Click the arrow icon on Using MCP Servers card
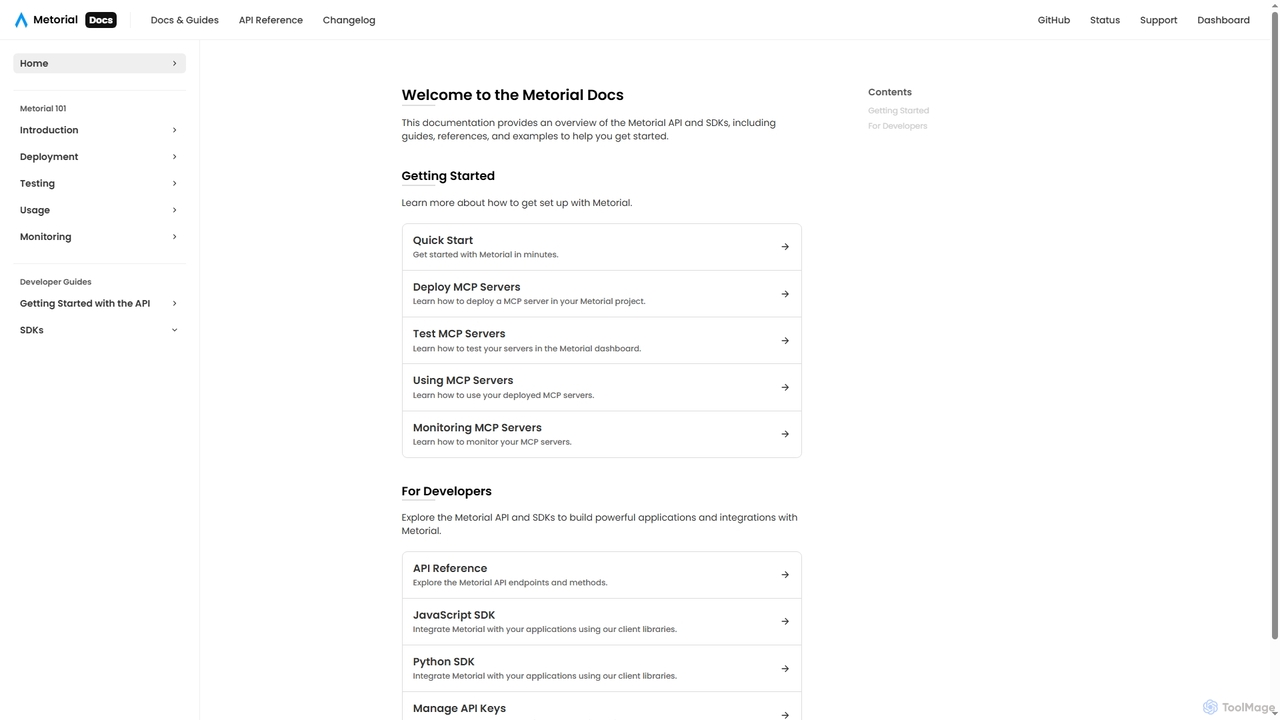The width and height of the screenshot is (1280, 720). click(785, 388)
